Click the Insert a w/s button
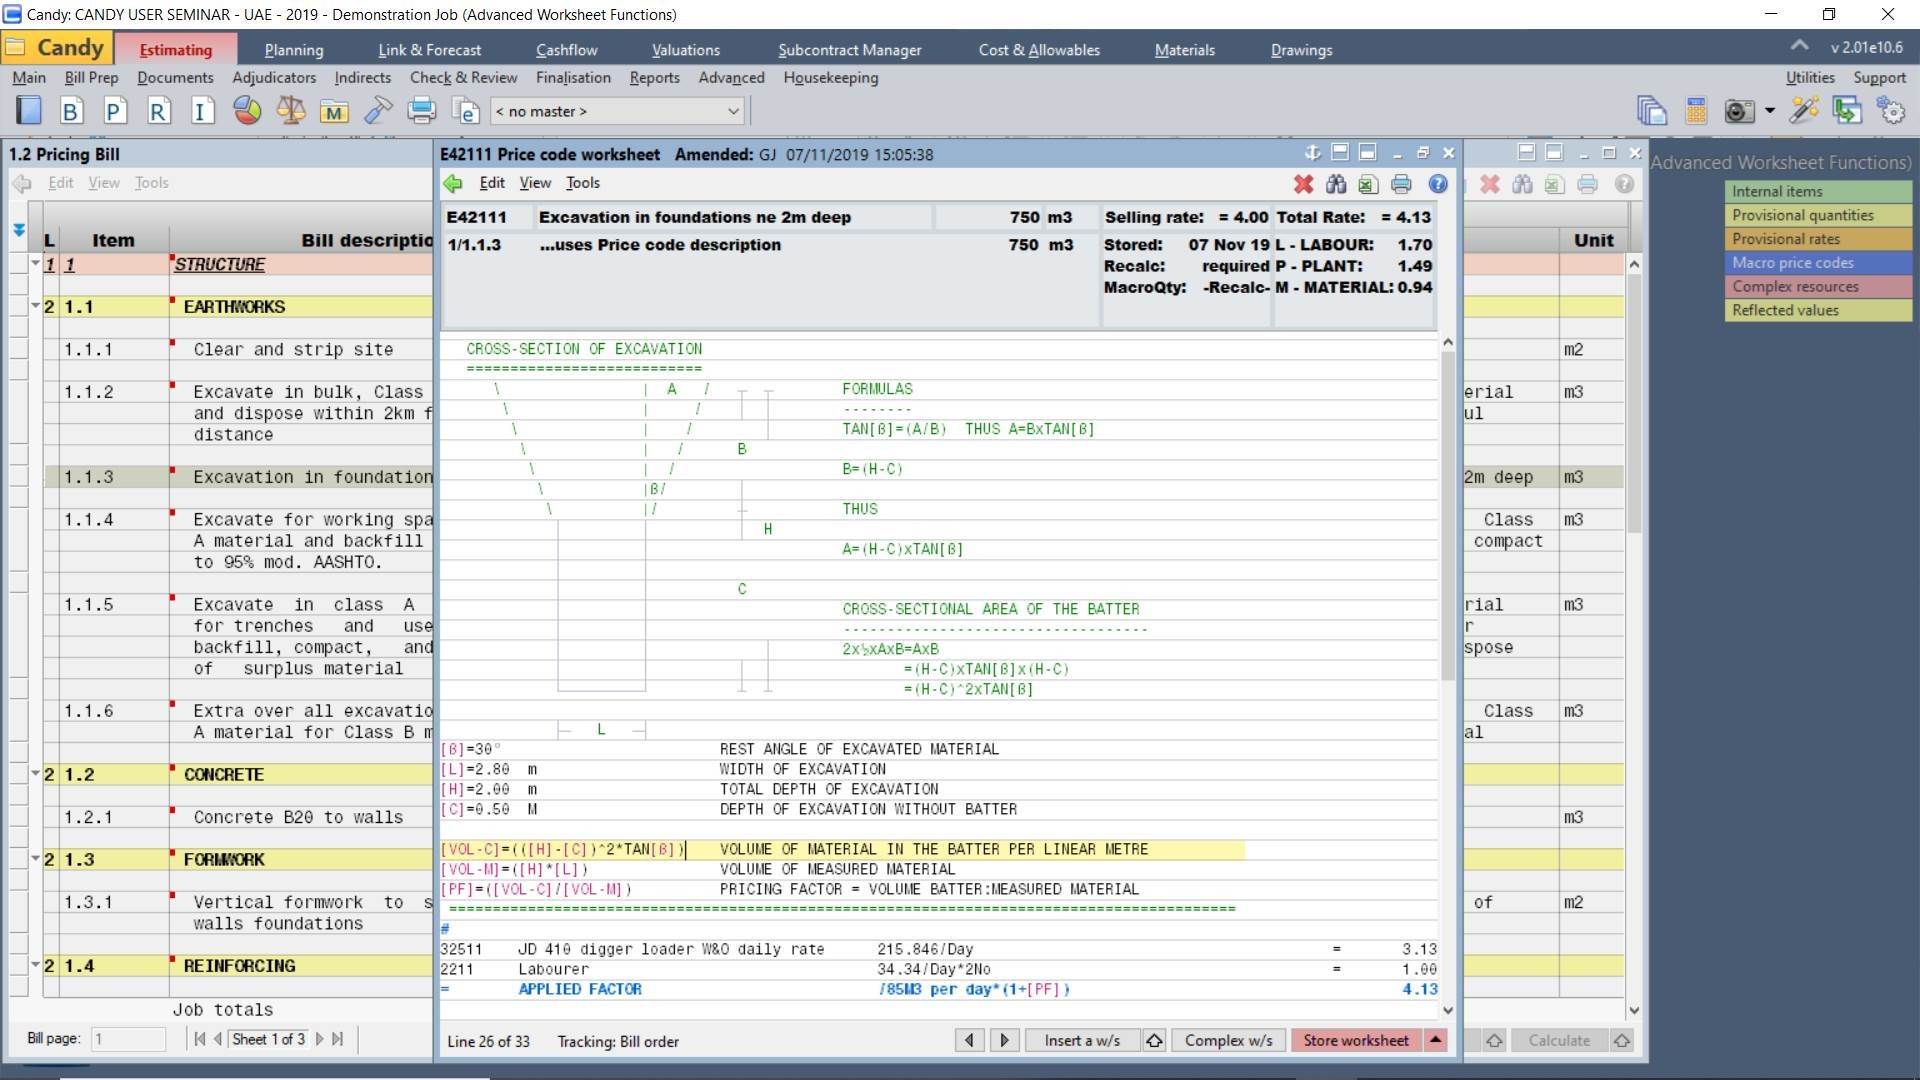The height and width of the screenshot is (1080, 1920). click(1082, 1040)
